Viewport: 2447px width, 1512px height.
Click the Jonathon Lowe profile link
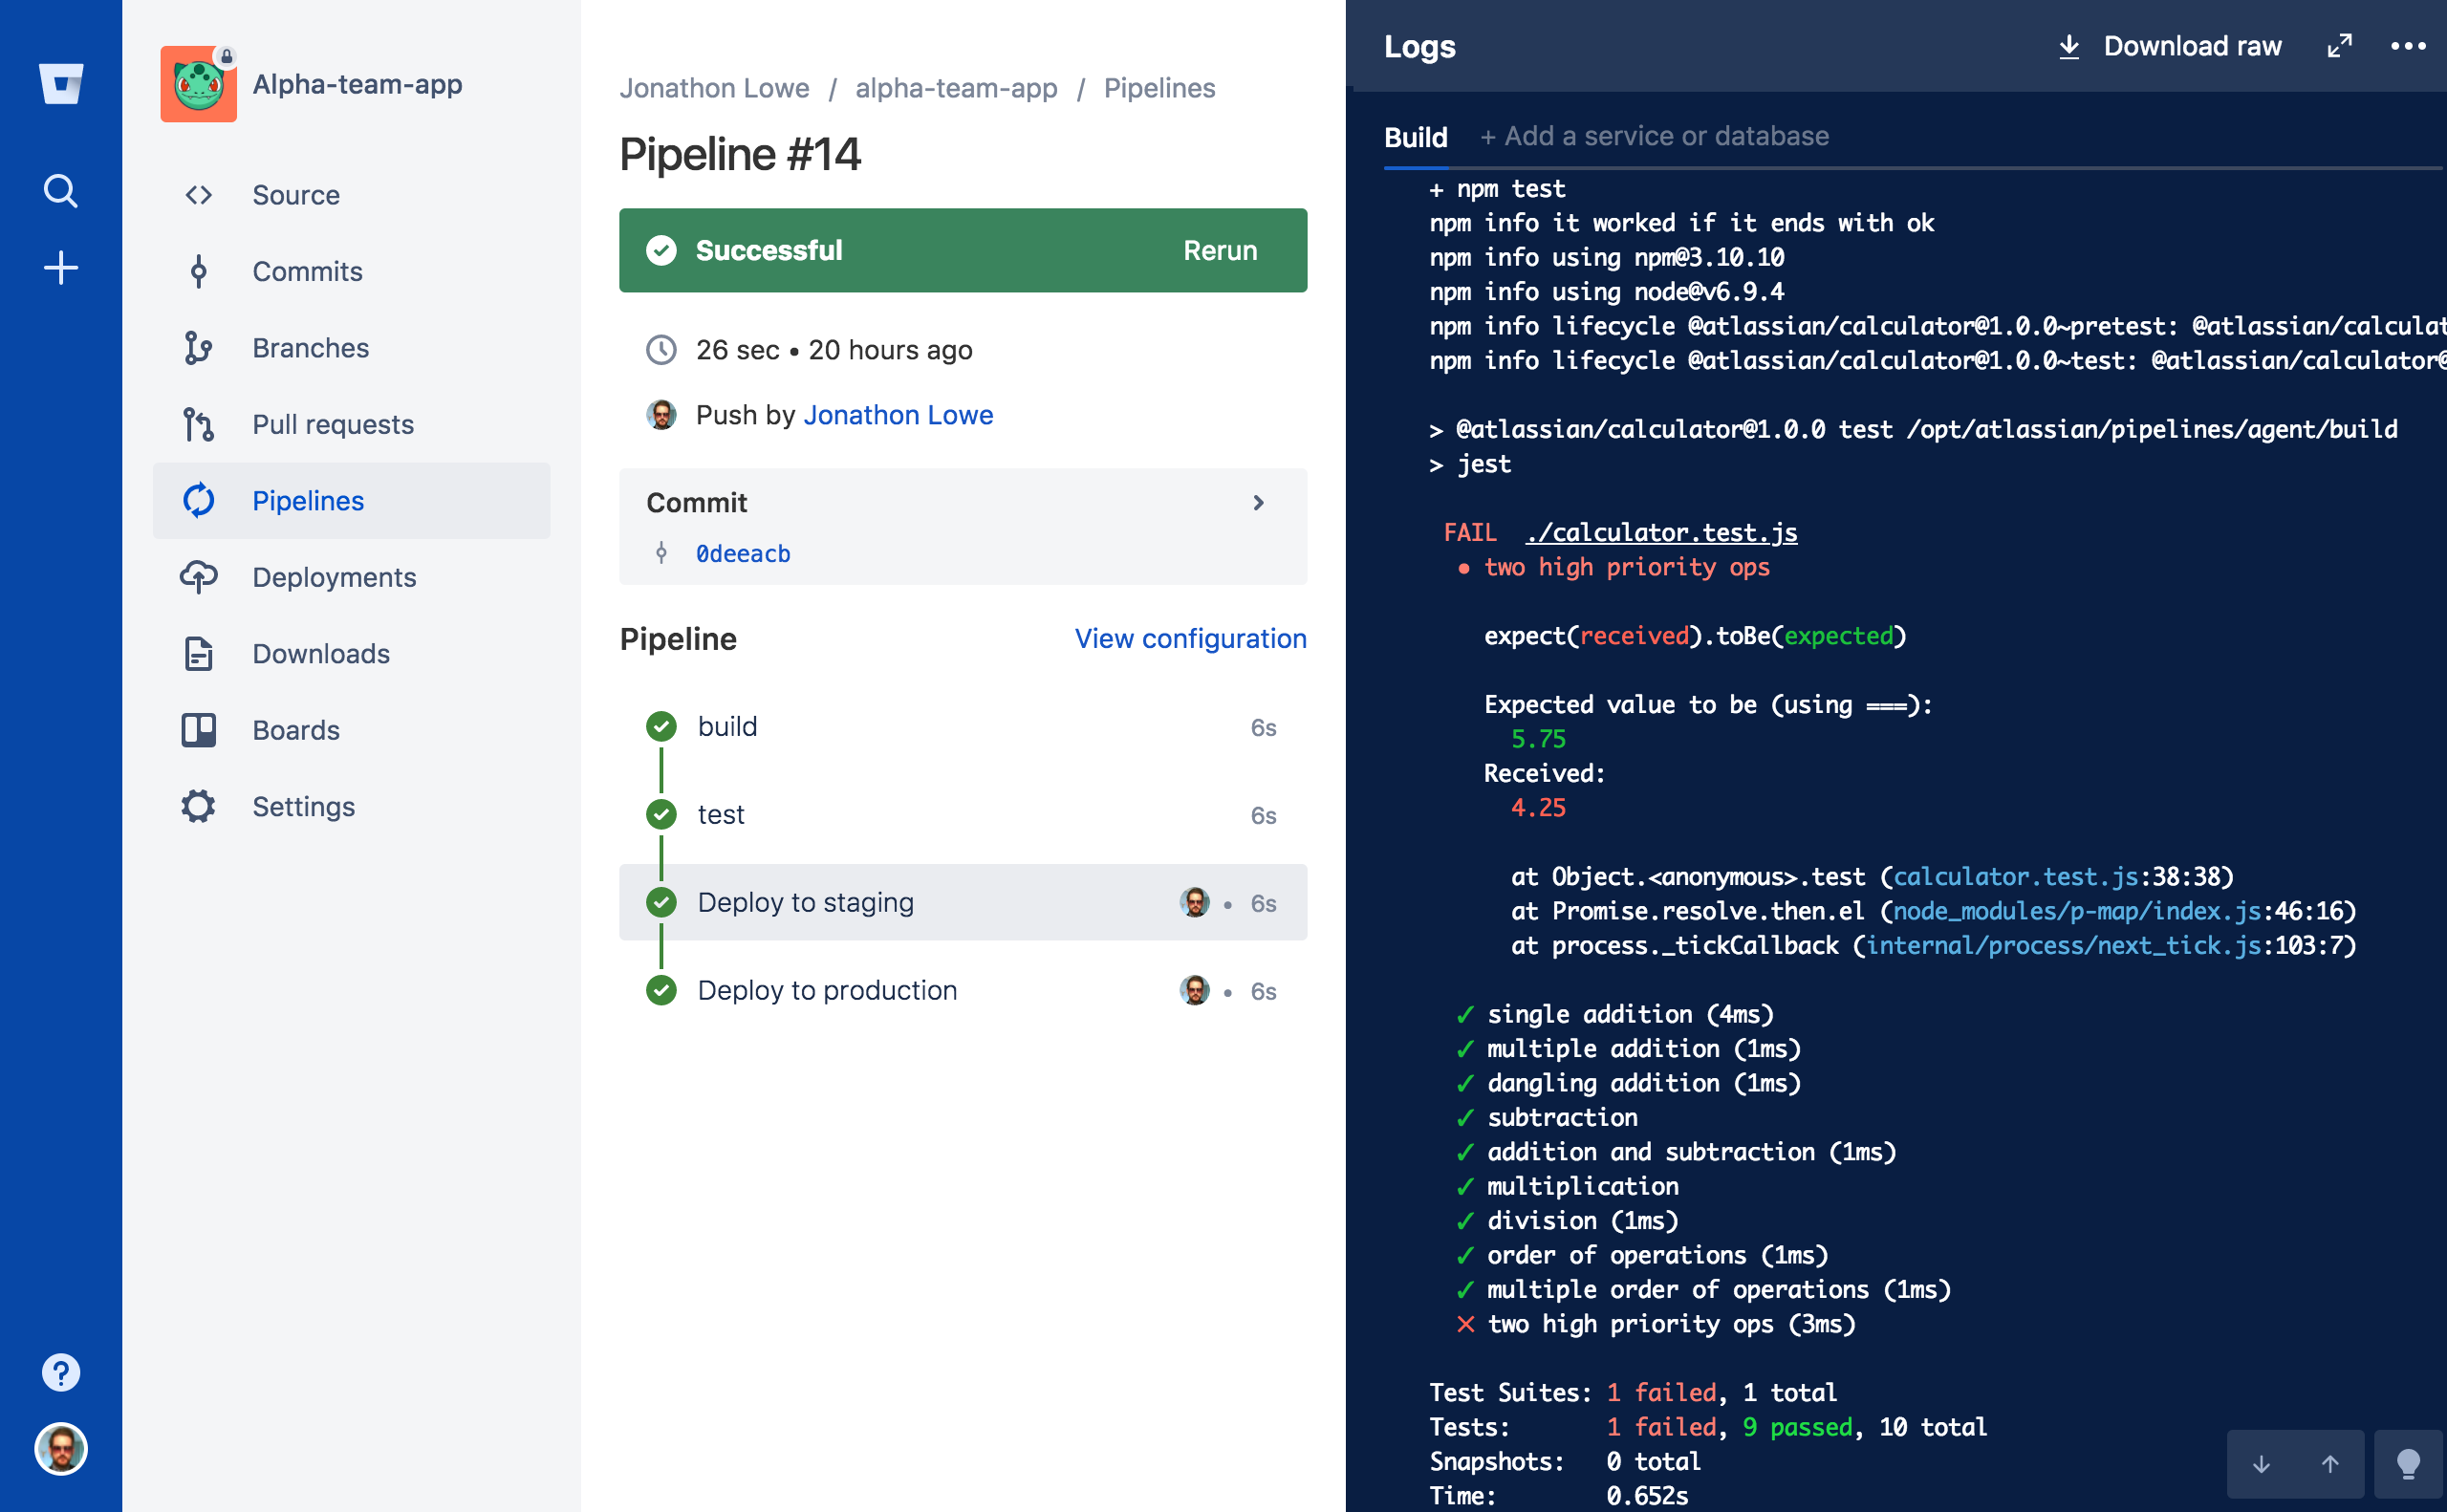pyautogui.click(x=899, y=414)
